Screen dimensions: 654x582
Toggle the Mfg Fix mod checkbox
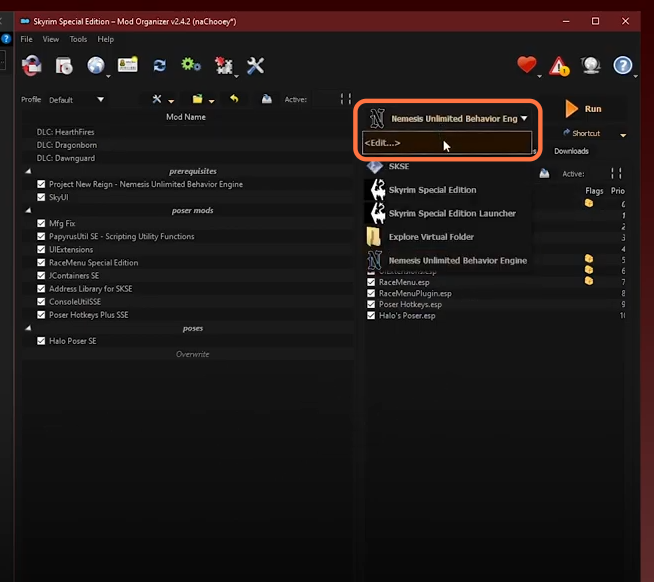(x=41, y=223)
